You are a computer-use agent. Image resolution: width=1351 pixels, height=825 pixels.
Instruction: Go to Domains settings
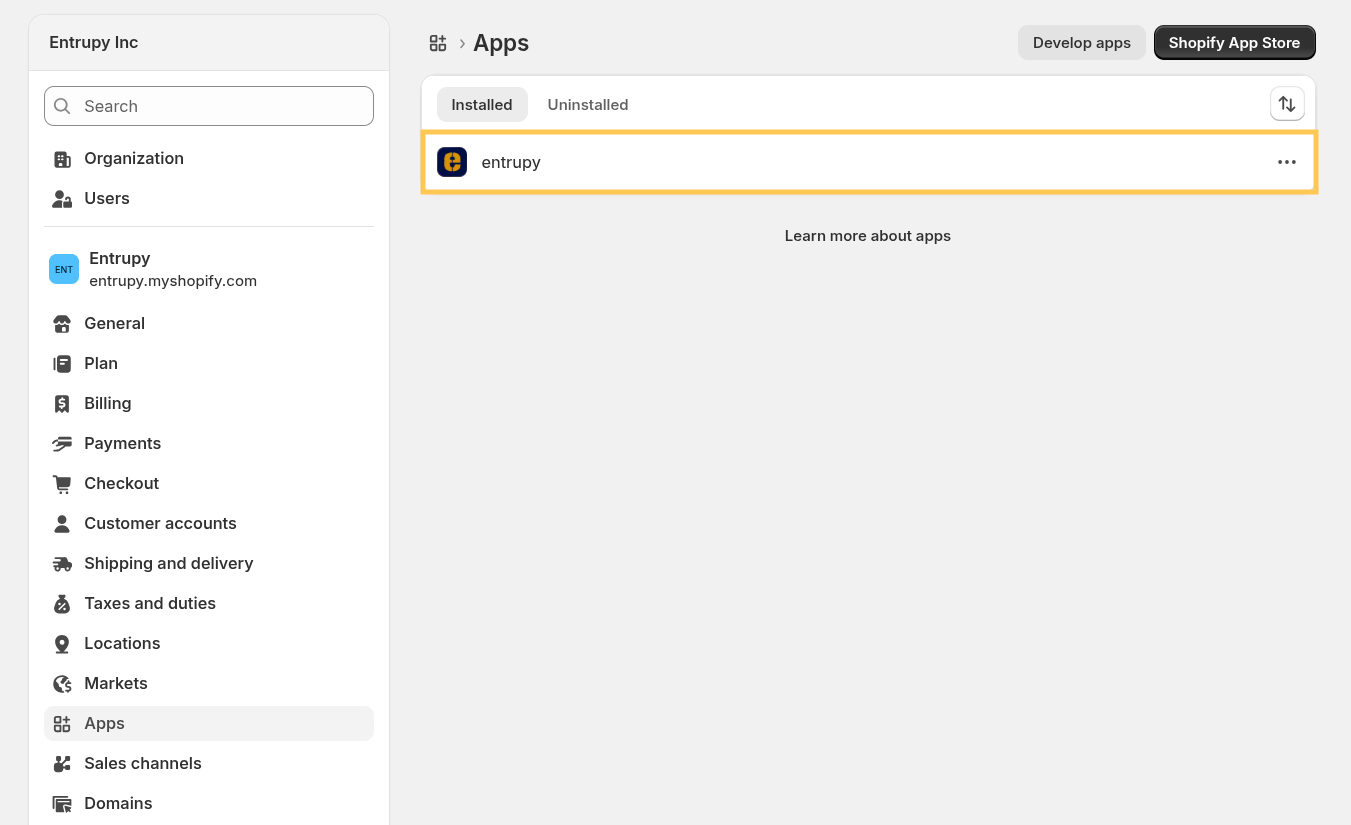(x=209, y=804)
